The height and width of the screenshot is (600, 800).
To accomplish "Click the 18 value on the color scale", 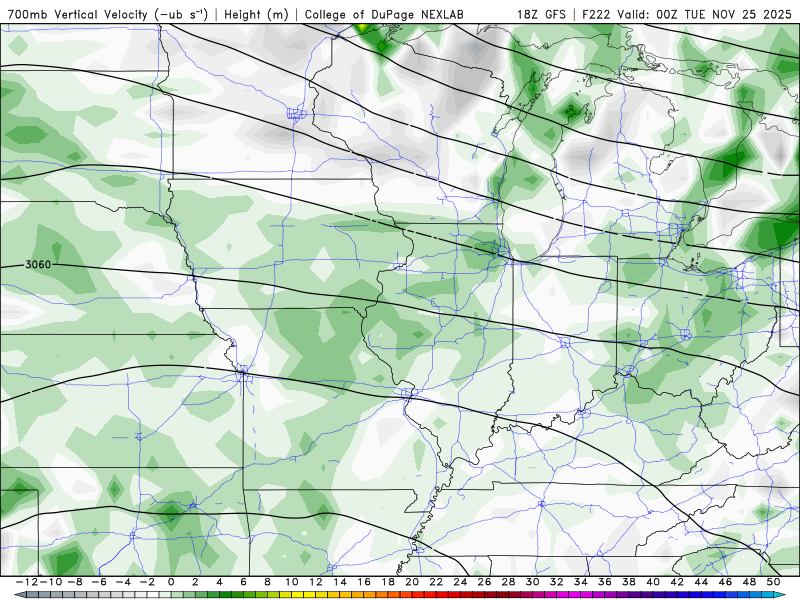I will [388, 582].
